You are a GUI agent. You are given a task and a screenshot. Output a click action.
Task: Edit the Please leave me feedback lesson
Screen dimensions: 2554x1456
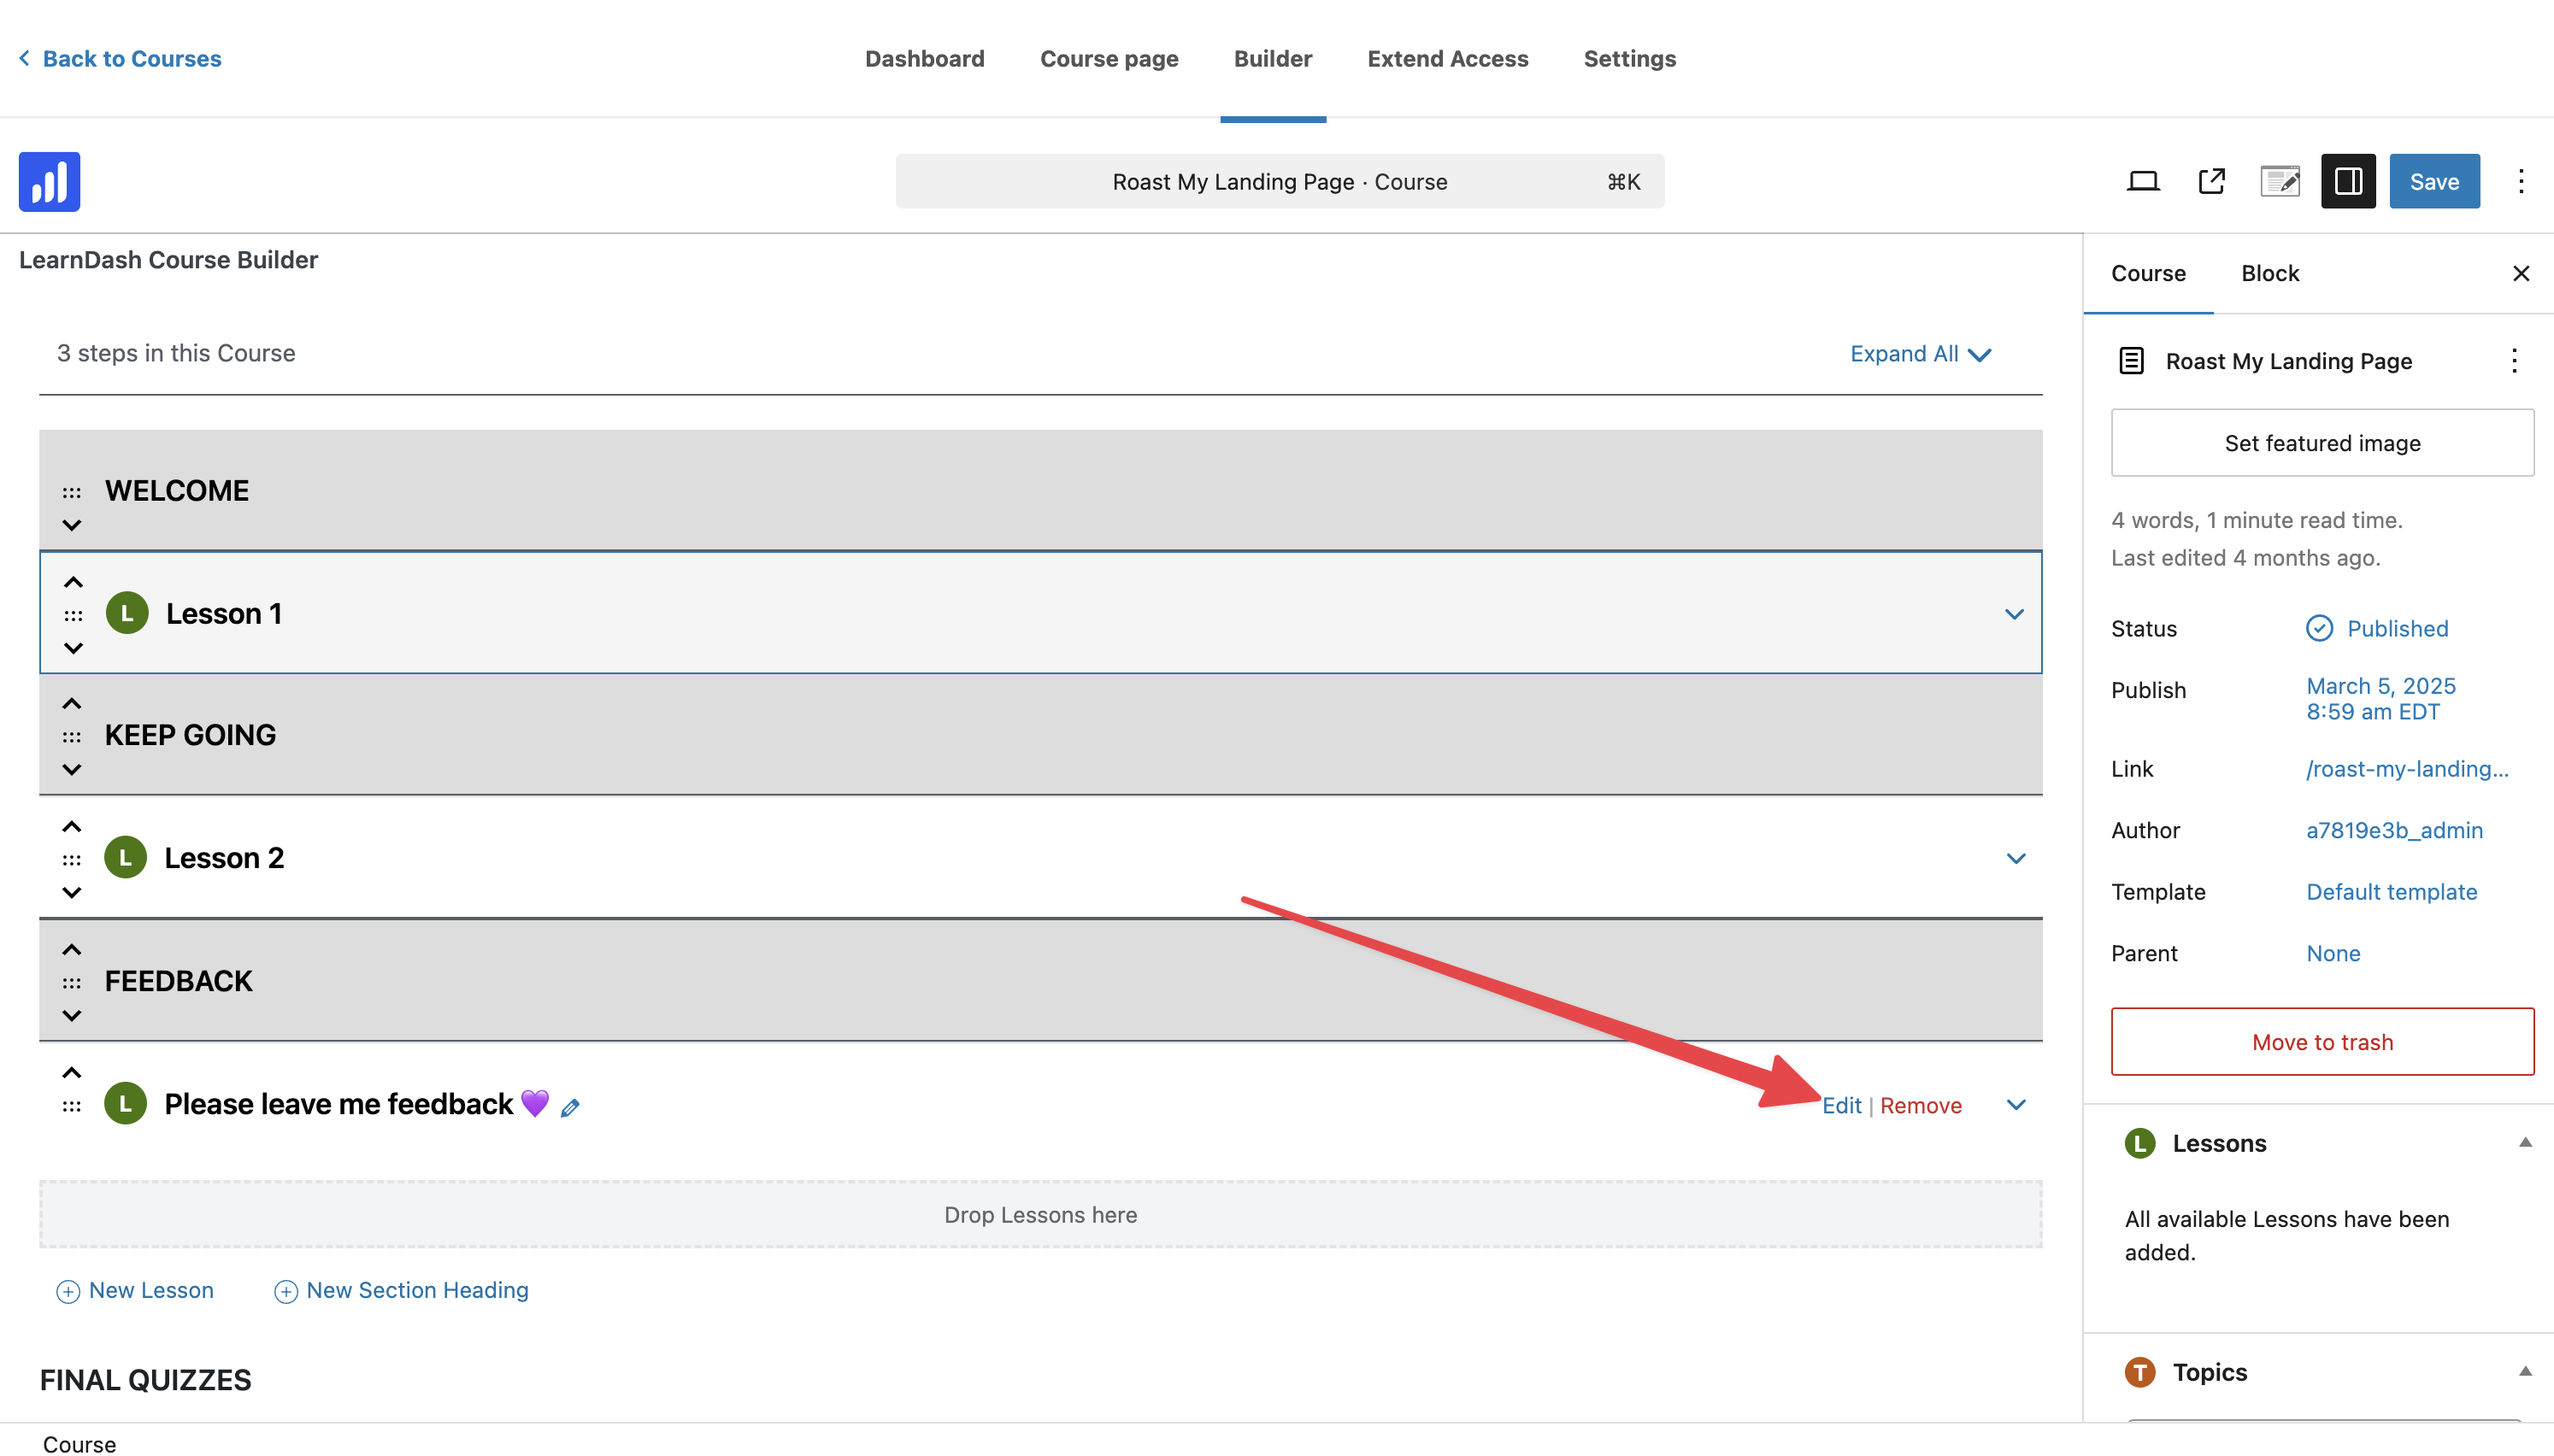1841,1105
